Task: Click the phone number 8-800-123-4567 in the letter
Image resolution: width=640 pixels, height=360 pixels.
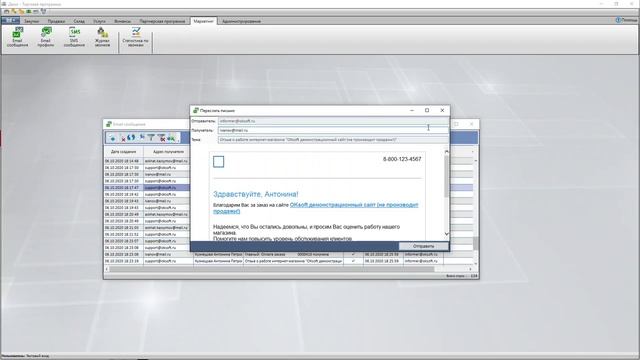Action: coord(402,159)
